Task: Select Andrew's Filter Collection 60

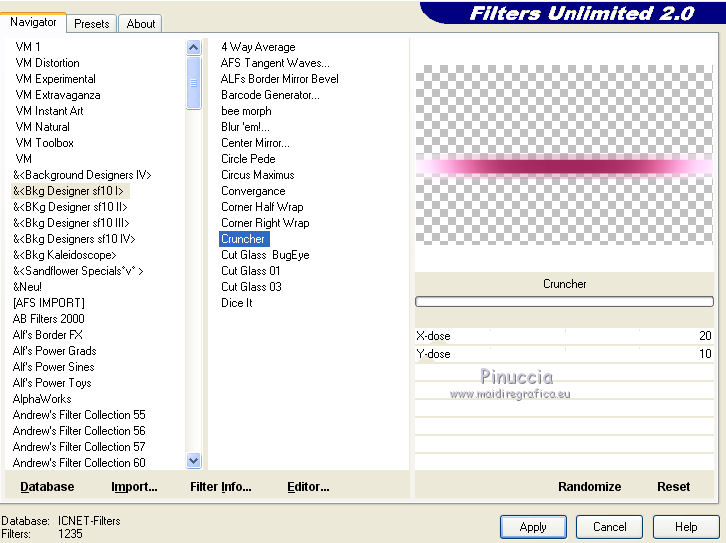Action: coord(79,463)
